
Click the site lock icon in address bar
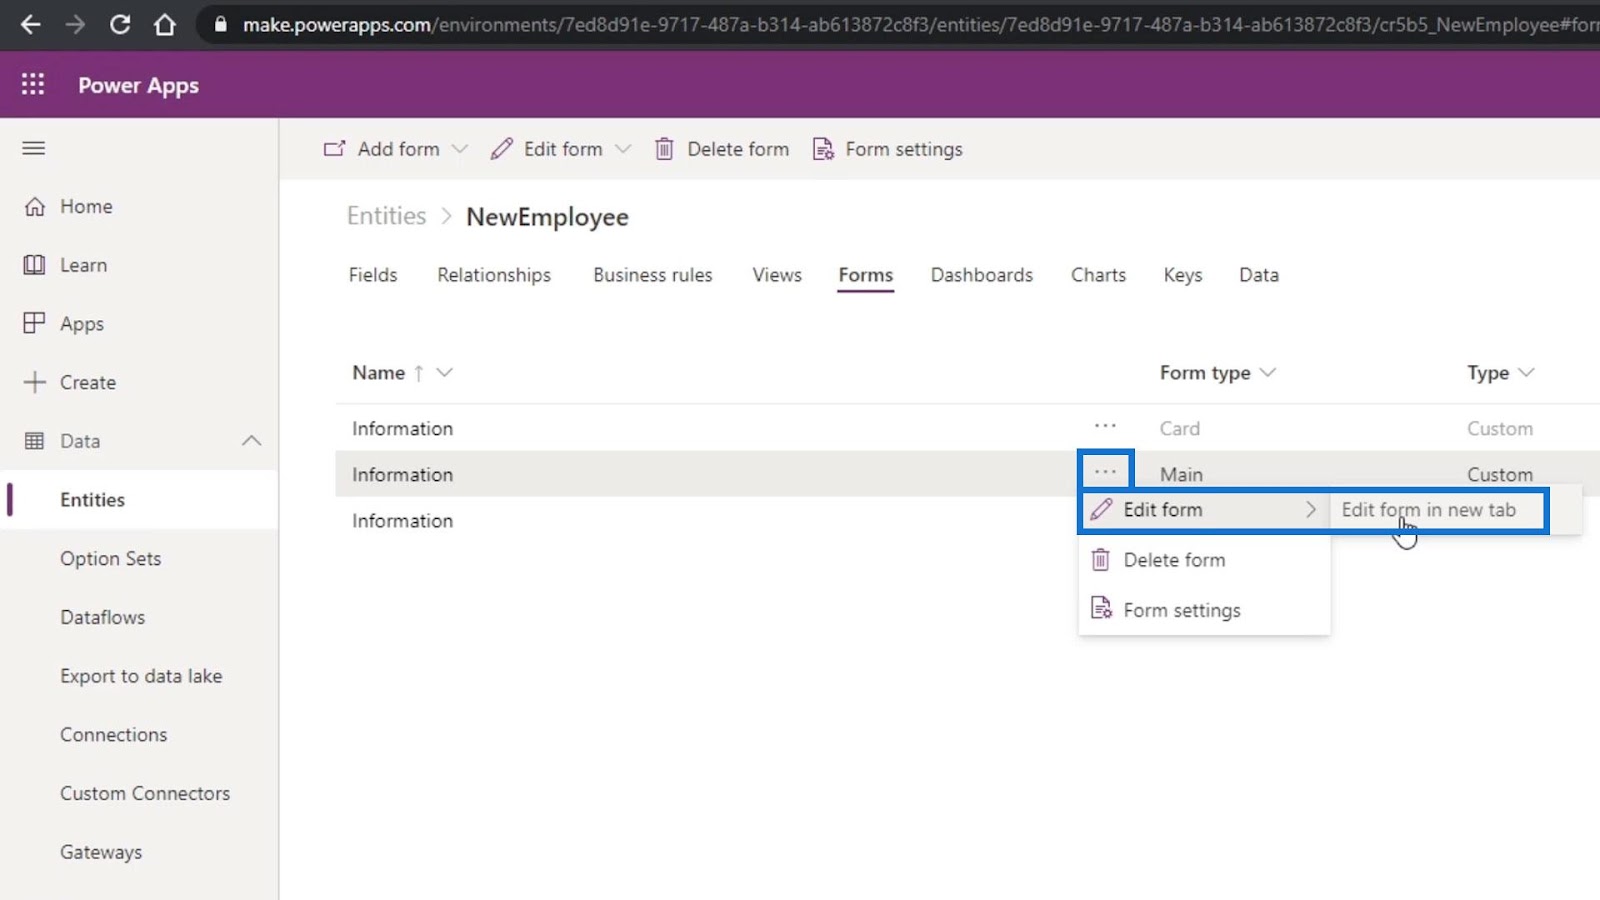pyautogui.click(x=221, y=24)
